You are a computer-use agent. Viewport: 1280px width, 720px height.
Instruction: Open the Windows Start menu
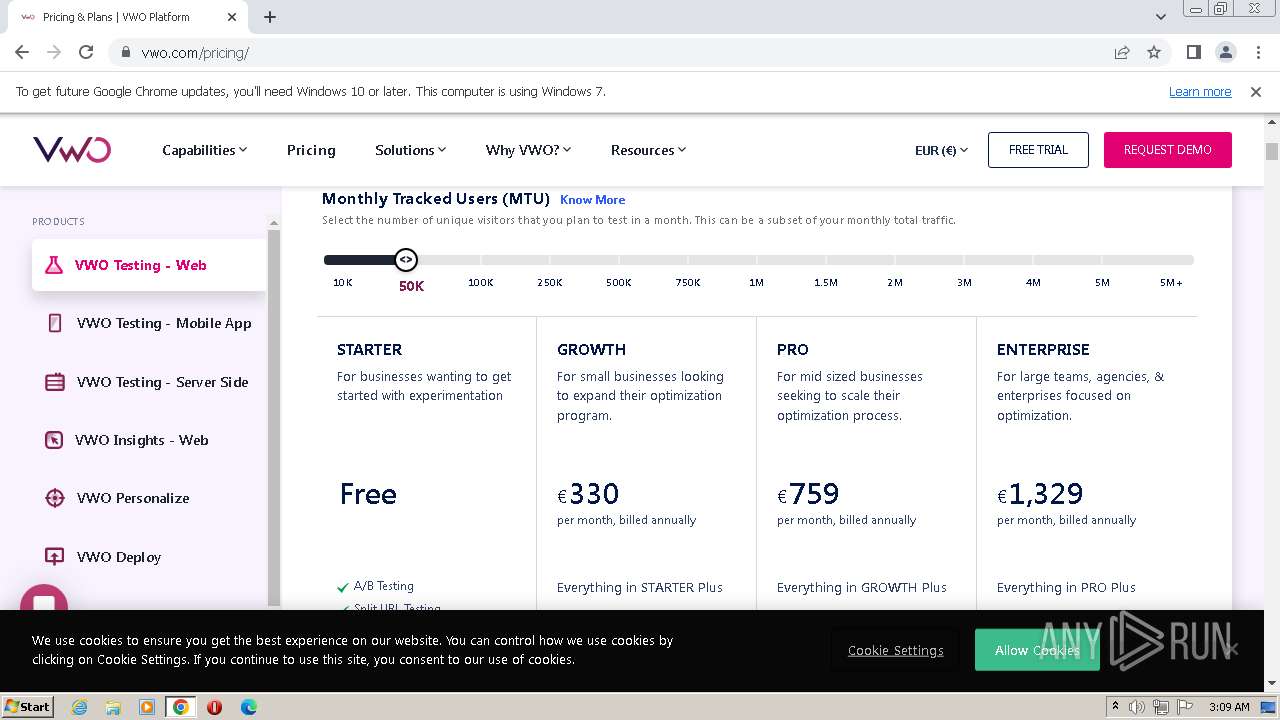[28, 707]
